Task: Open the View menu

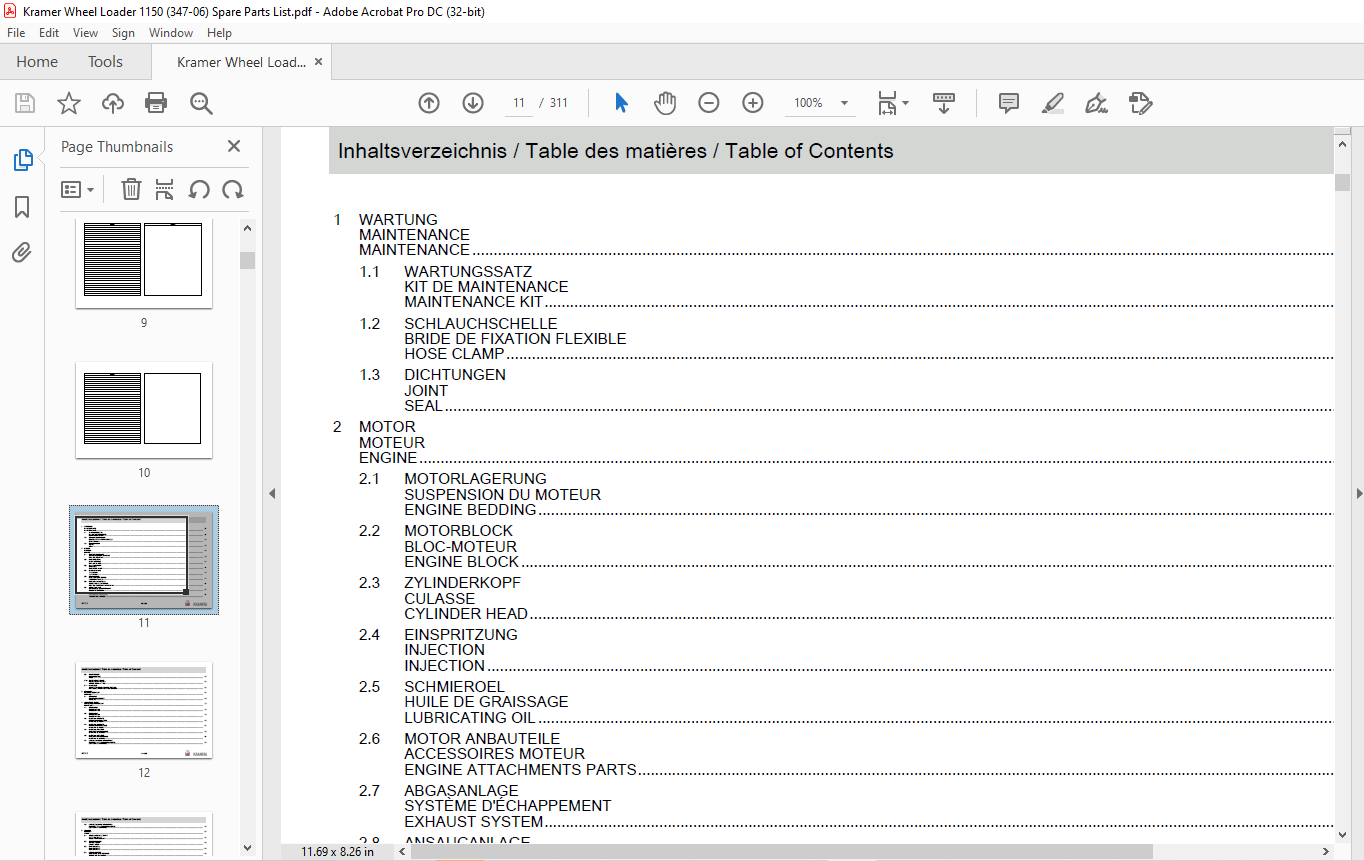Action: [85, 33]
